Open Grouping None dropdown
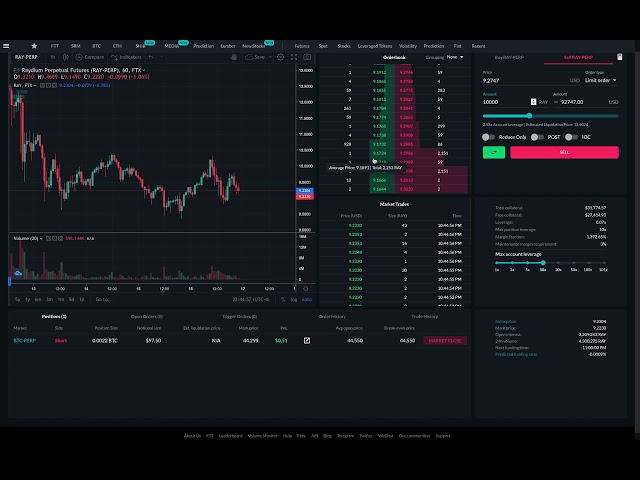The image size is (640, 480). 455,57
